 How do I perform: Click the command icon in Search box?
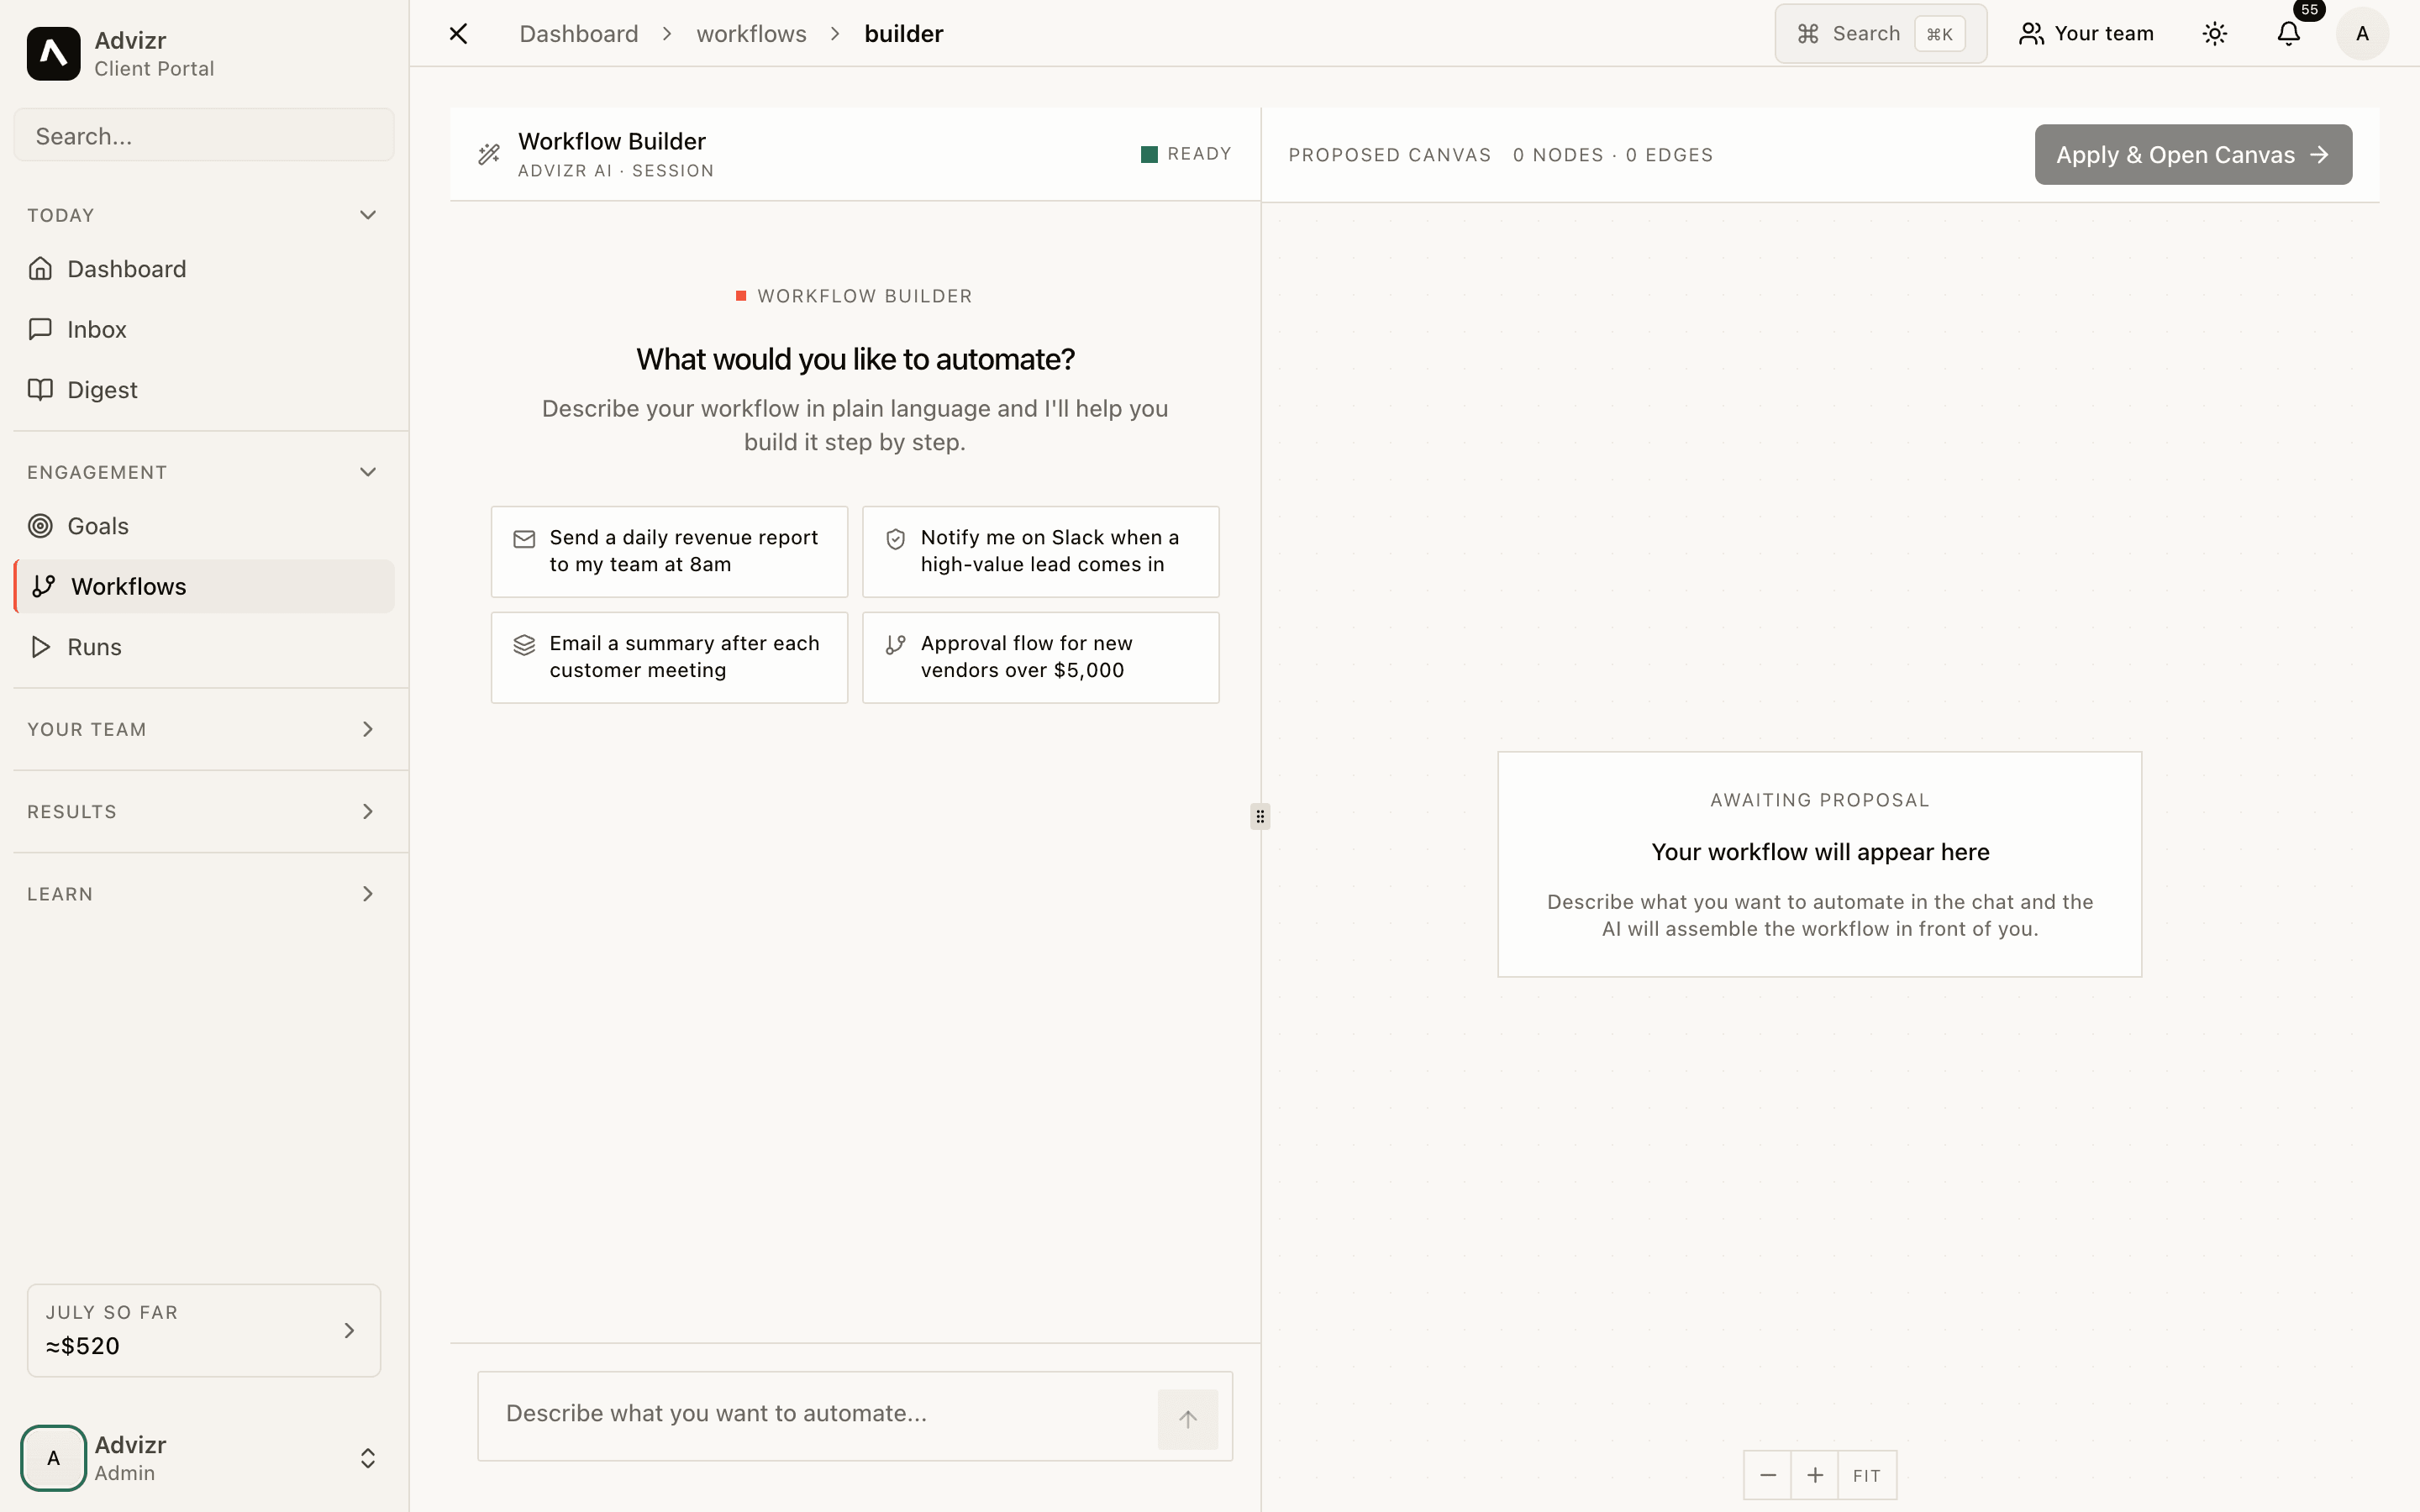pyautogui.click(x=1808, y=34)
